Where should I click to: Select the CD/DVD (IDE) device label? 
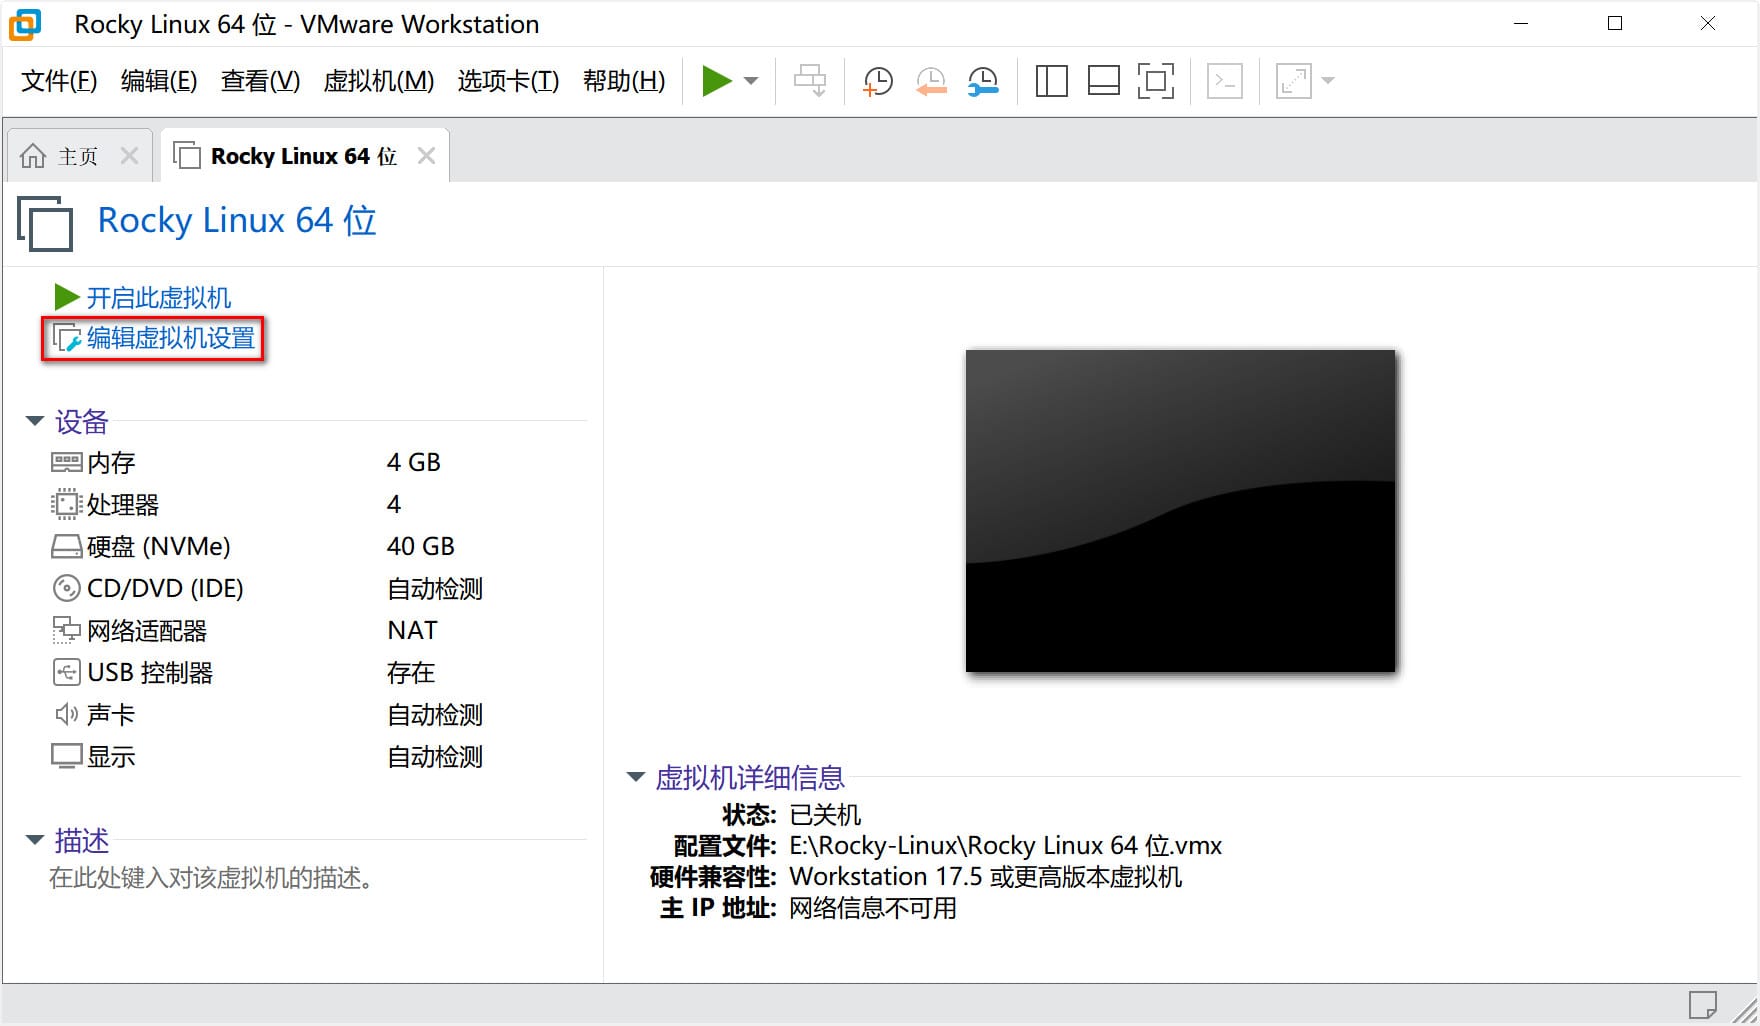[x=165, y=588]
